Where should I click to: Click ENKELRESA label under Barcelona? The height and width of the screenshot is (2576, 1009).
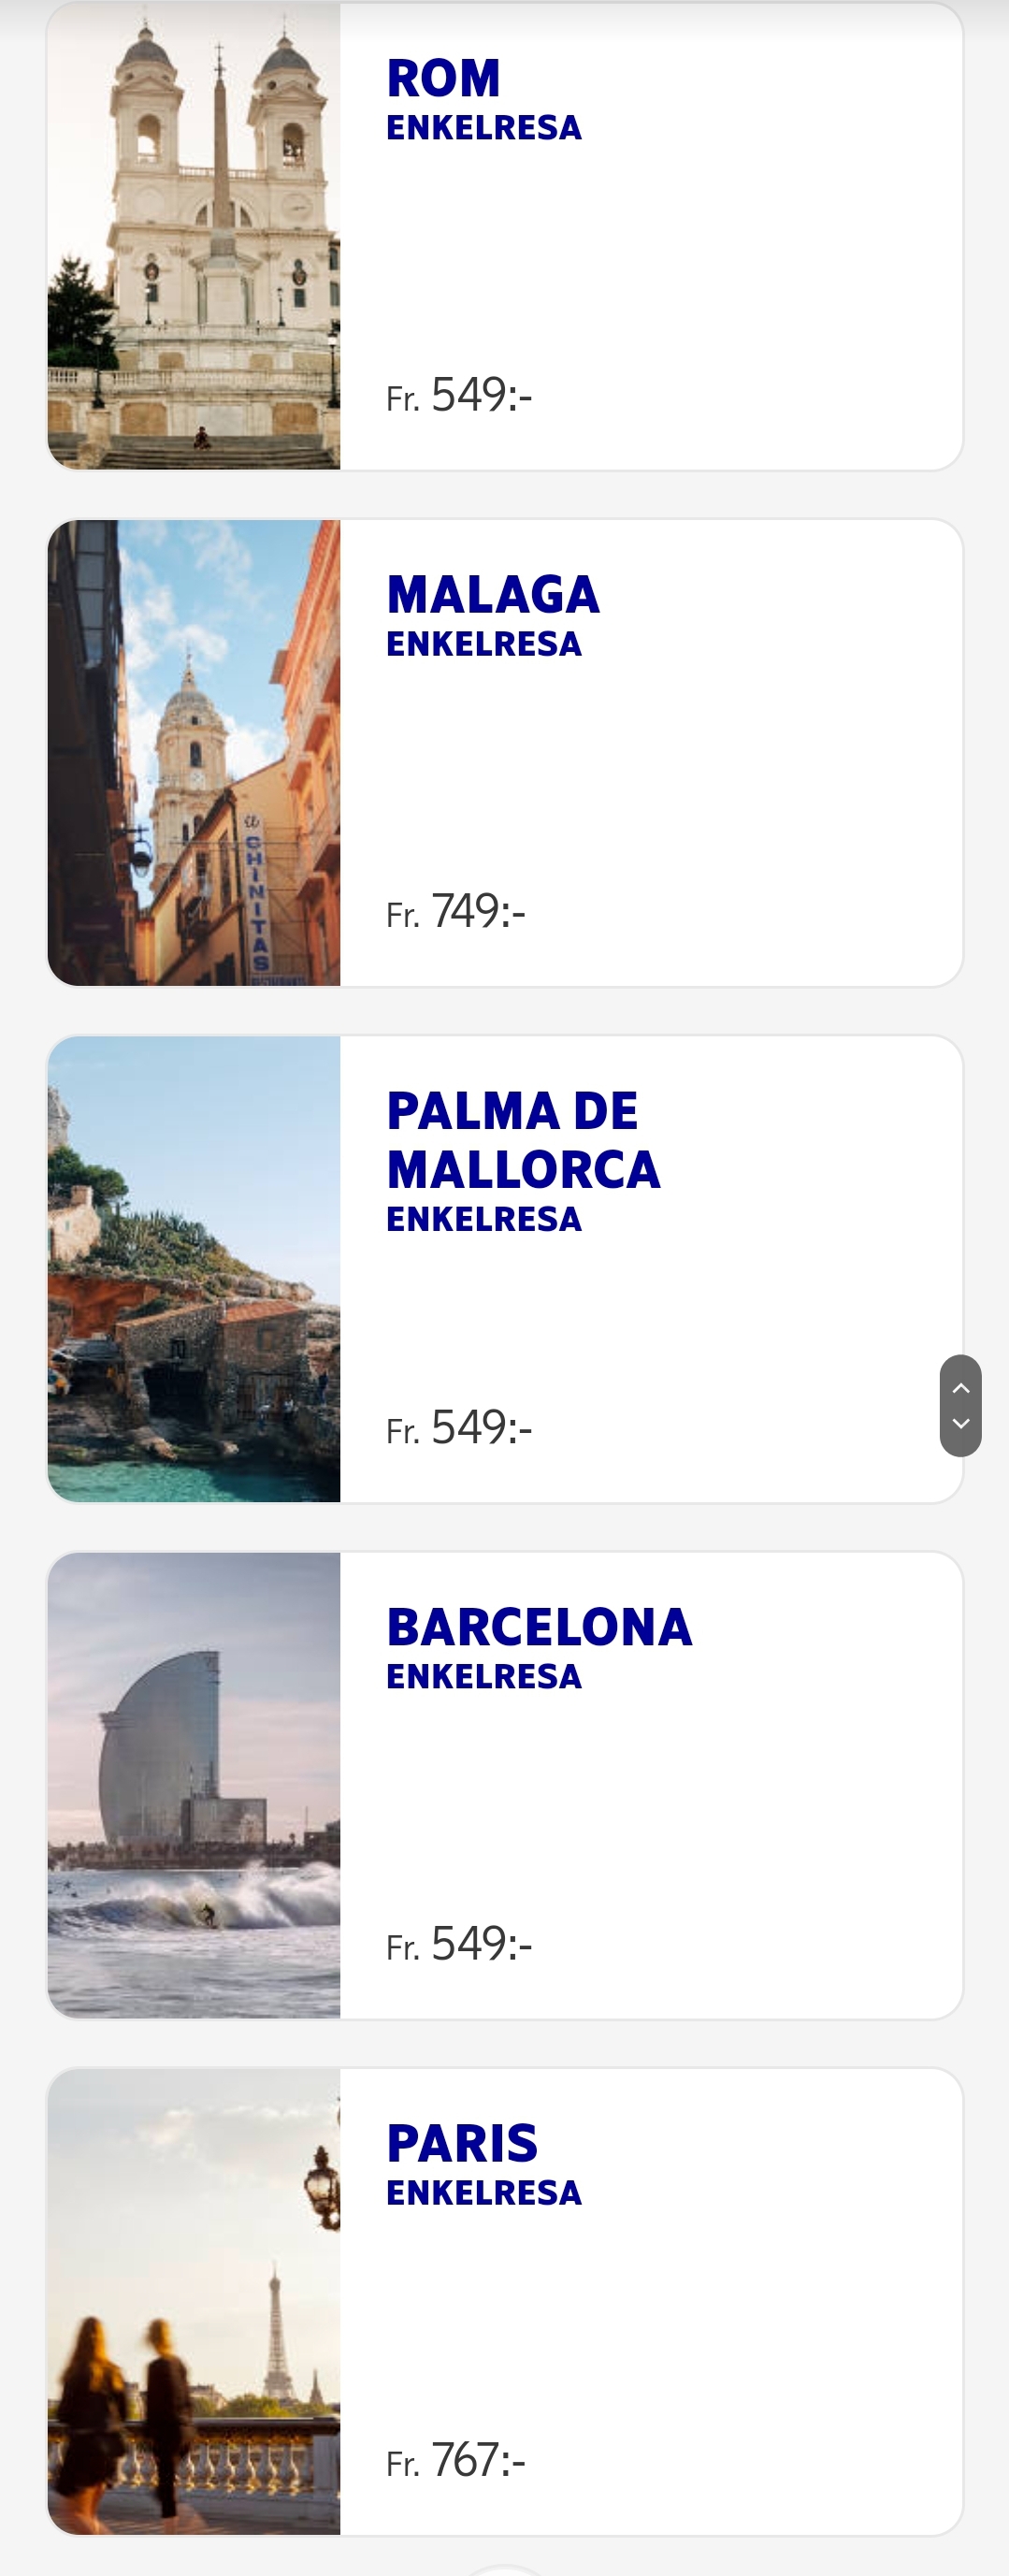pyautogui.click(x=484, y=1676)
